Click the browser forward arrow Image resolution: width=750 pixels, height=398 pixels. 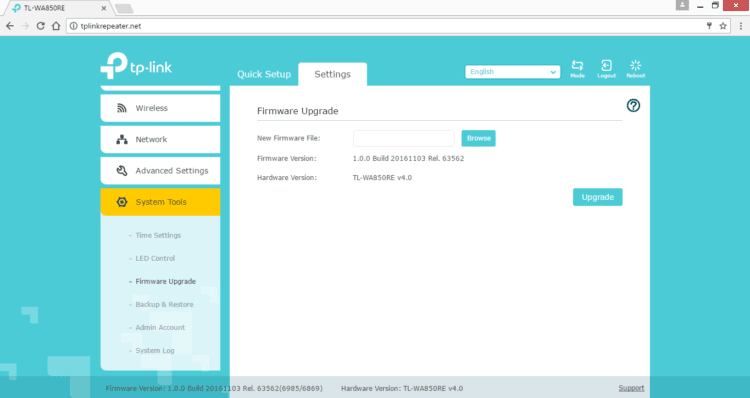coord(25,26)
